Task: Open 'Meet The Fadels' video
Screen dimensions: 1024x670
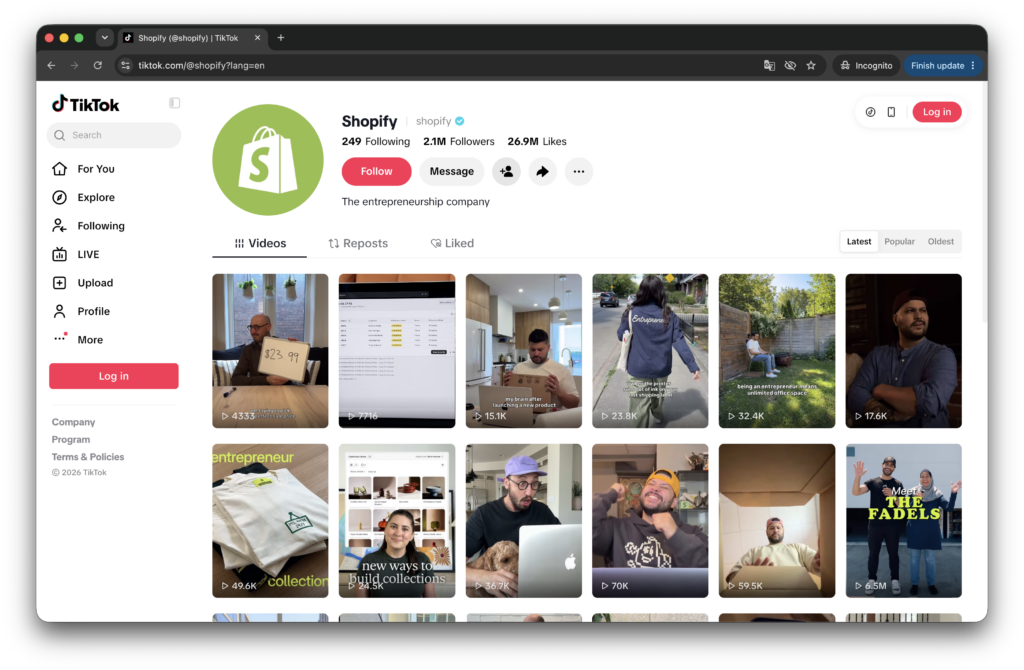Action: pyautogui.click(x=903, y=520)
